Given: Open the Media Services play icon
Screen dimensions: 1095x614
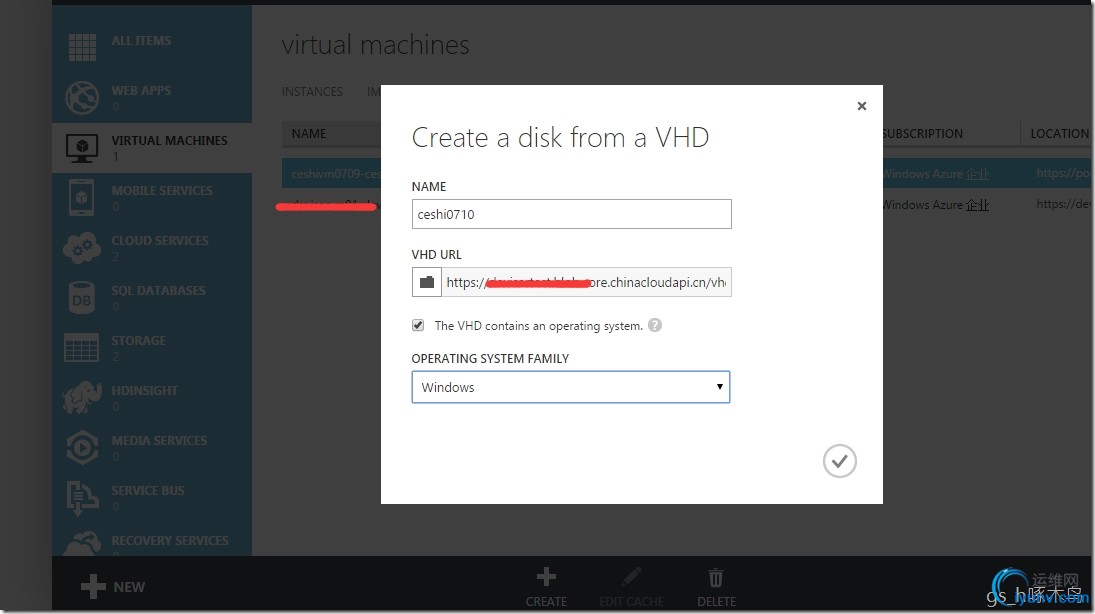Looking at the screenshot, I should [x=82, y=448].
